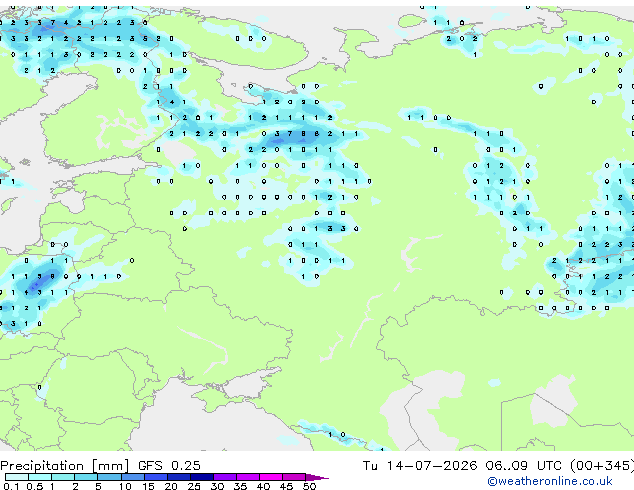Click the '06..09 UTC' time range
This screenshot has width=634, height=490.
coord(525,466)
